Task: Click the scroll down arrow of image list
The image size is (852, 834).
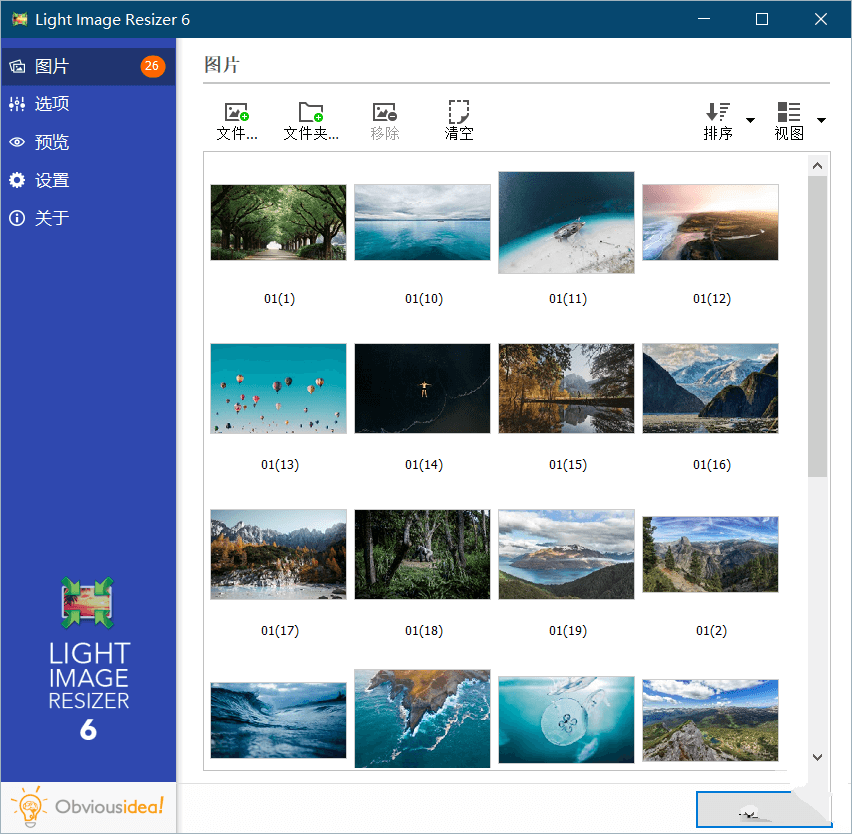Action: point(817,758)
